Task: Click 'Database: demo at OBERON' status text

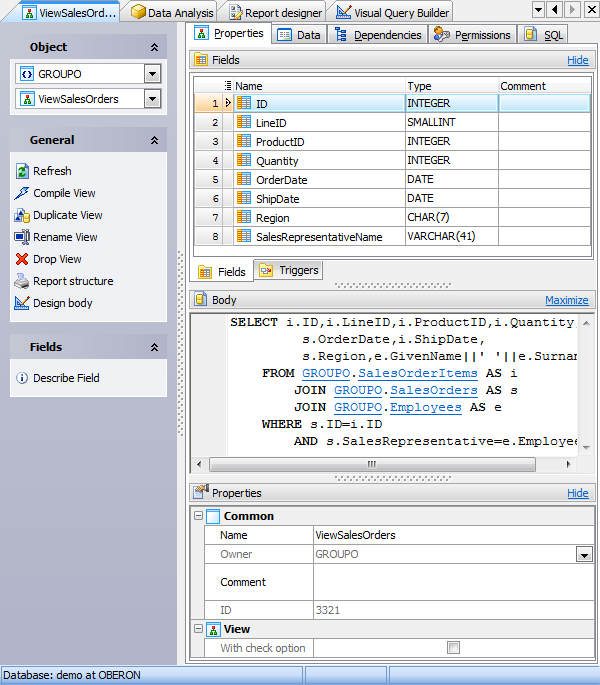Action: tap(72, 675)
